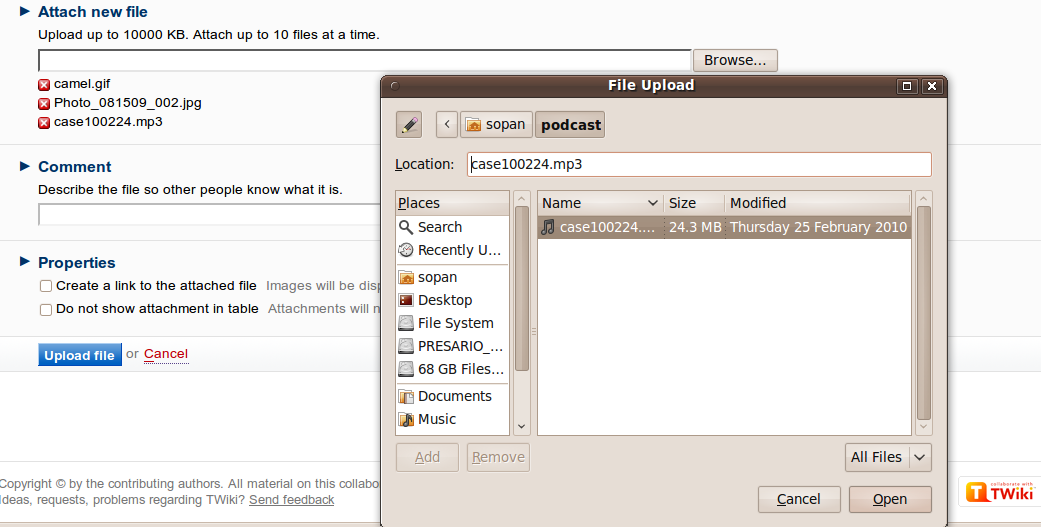Click Cancel in File Upload dialog
The width and height of the screenshot is (1041, 527).
tap(799, 499)
